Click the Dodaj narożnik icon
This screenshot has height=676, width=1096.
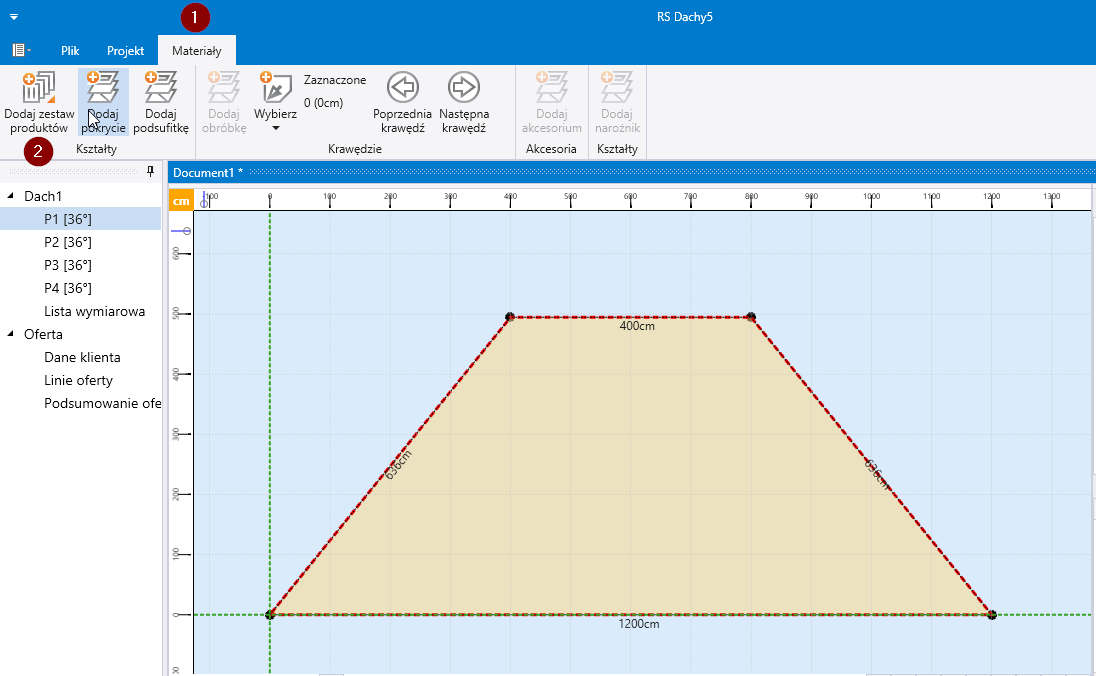617,89
